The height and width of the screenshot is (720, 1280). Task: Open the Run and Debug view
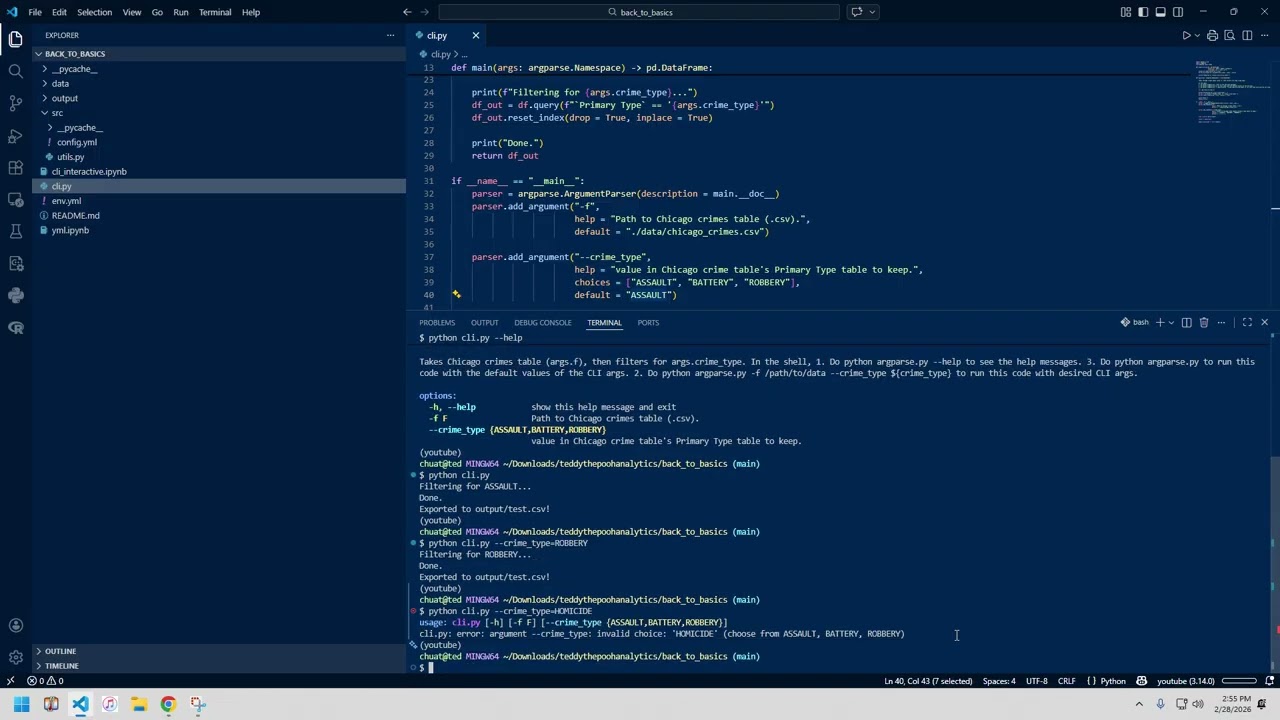pos(15,135)
